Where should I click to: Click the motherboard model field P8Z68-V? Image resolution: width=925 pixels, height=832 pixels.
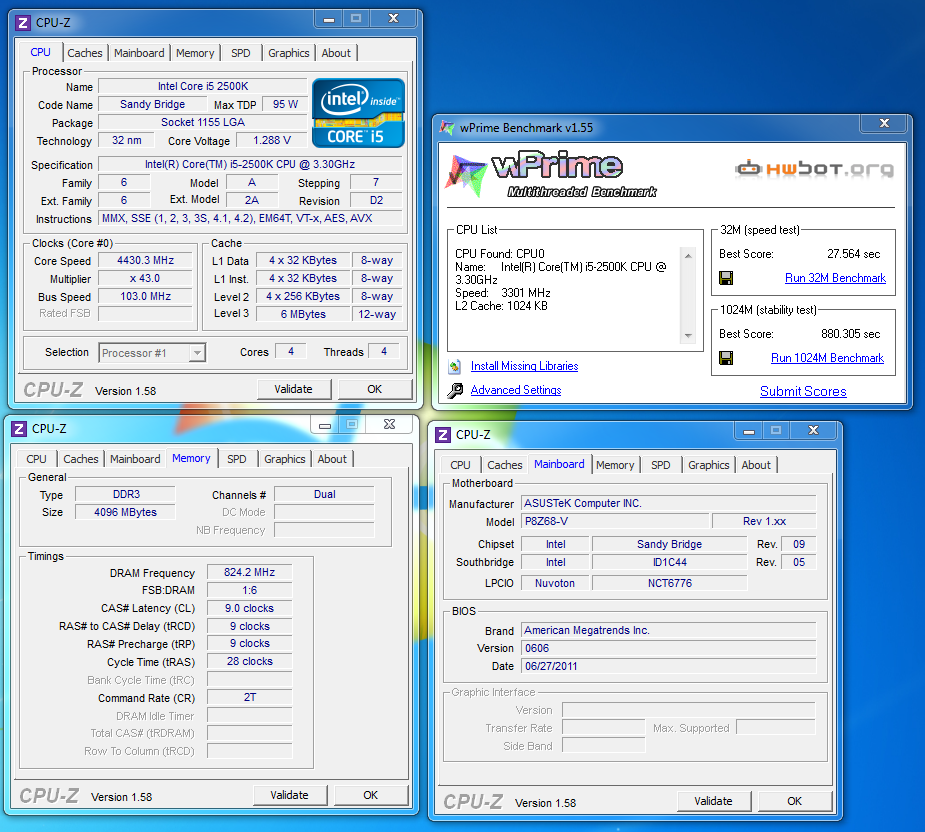[x=615, y=522]
